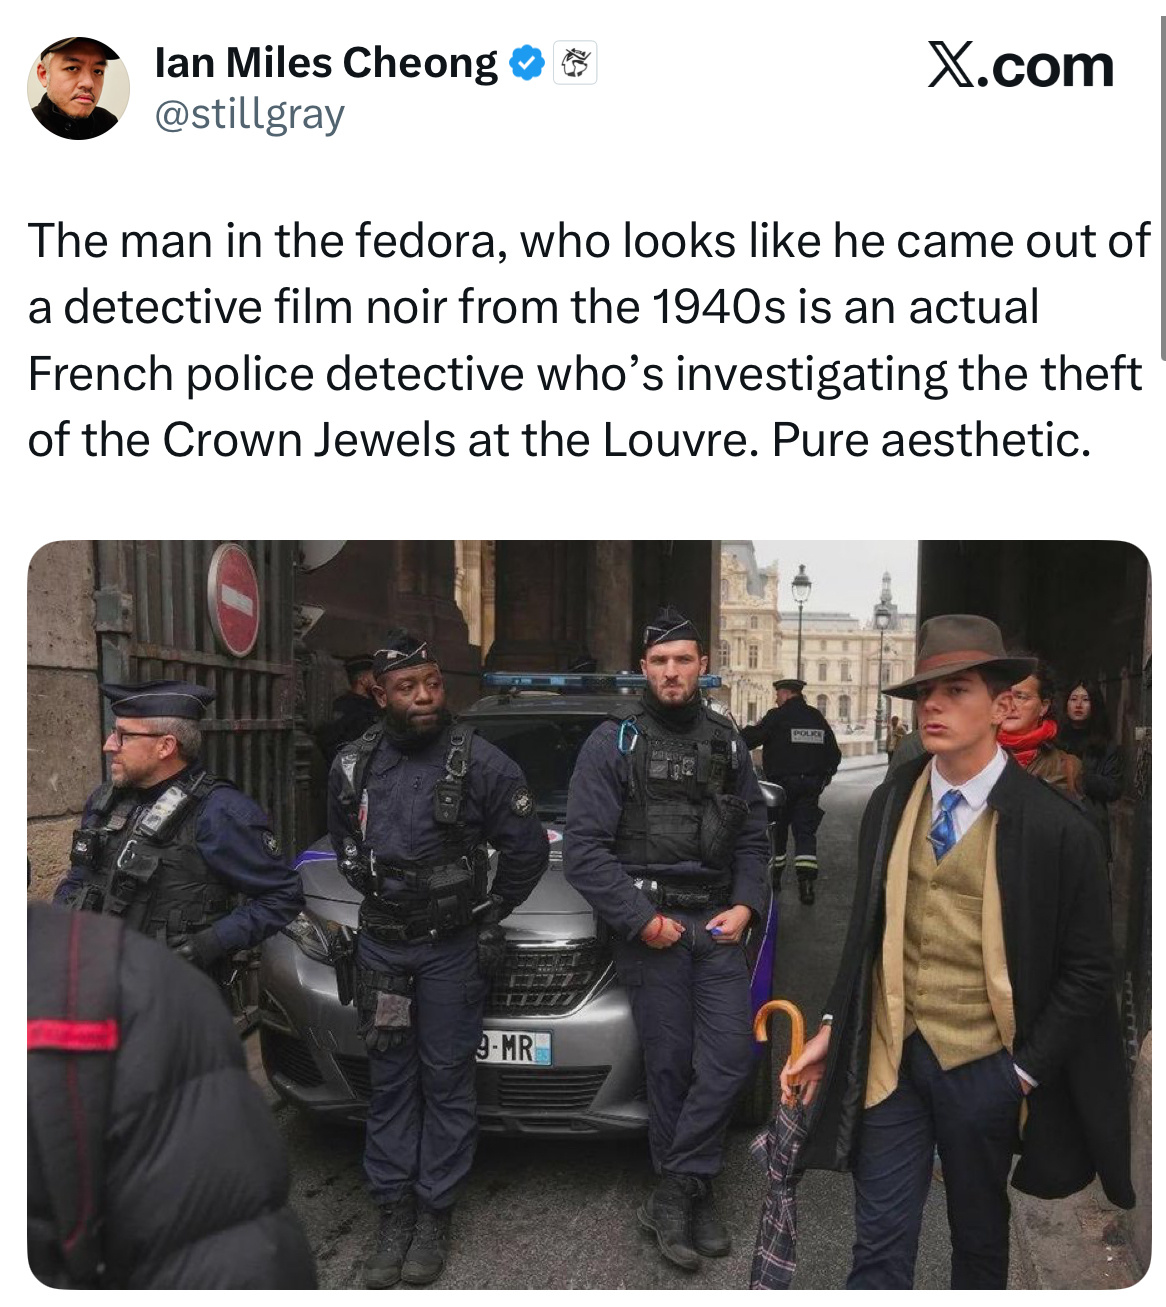The height and width of the screenshot is (1307, 1166).
Task: Click the red no-entry sign in the photo
Action: click(x=234, y=599)
